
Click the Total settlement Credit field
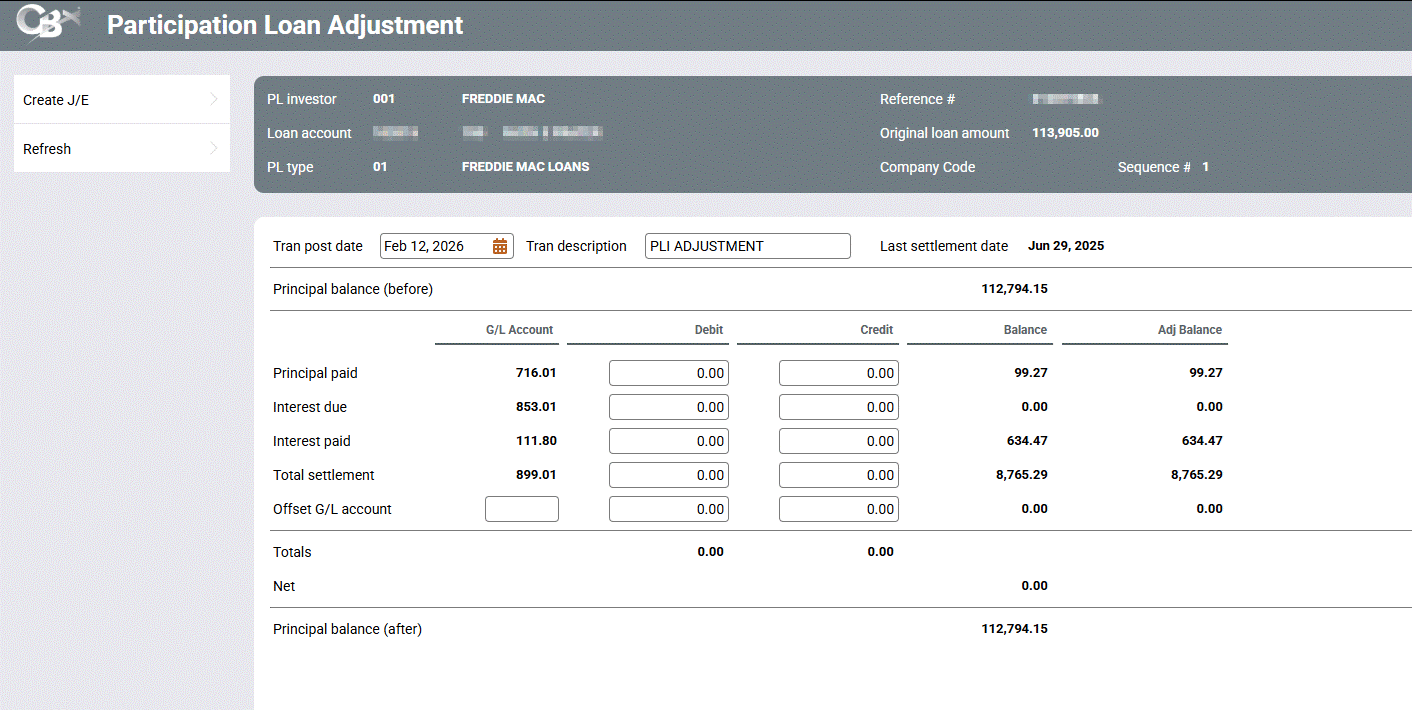838,475
